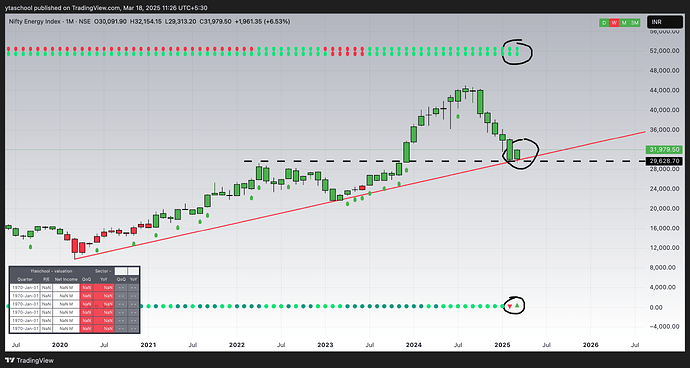Click the circled latest monthly candle
690x368 pixels.
tap(517, 155)
